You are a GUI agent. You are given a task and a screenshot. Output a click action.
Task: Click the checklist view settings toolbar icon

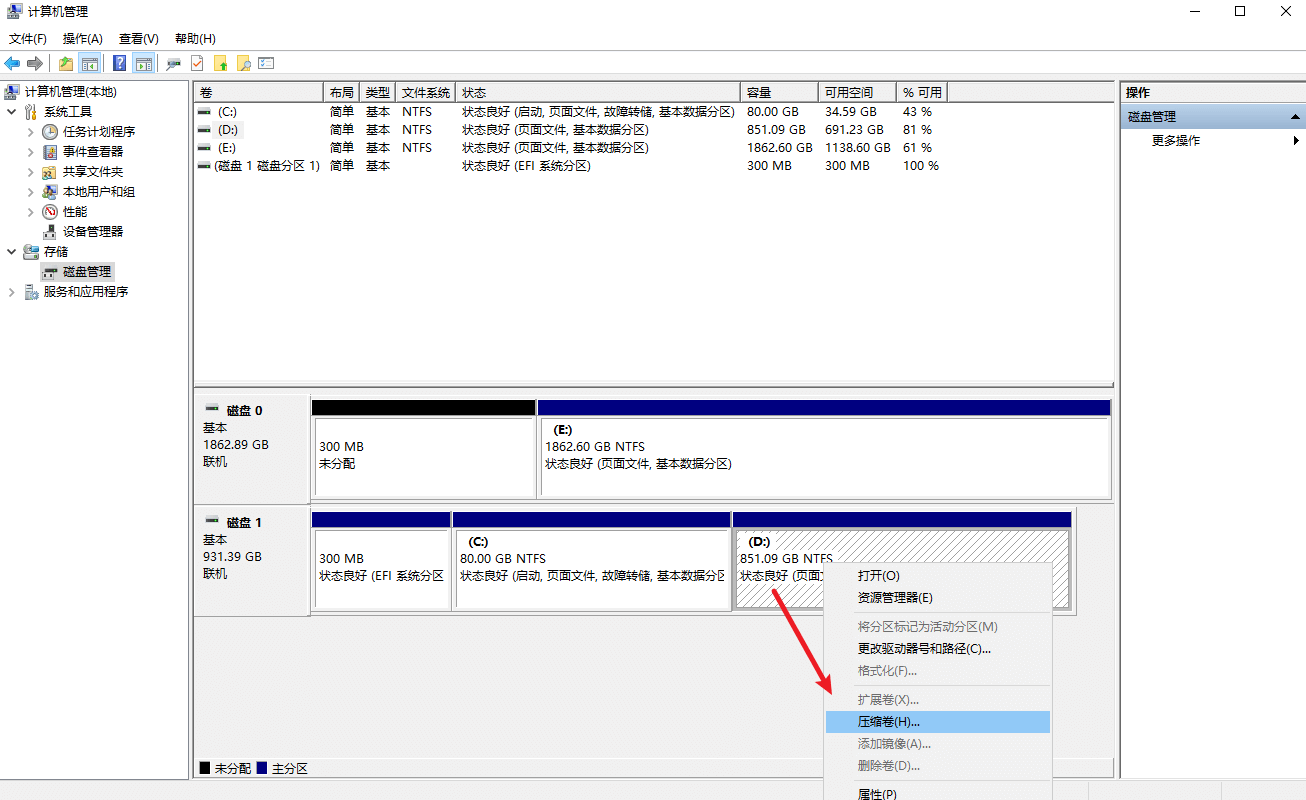coord(266,64)
